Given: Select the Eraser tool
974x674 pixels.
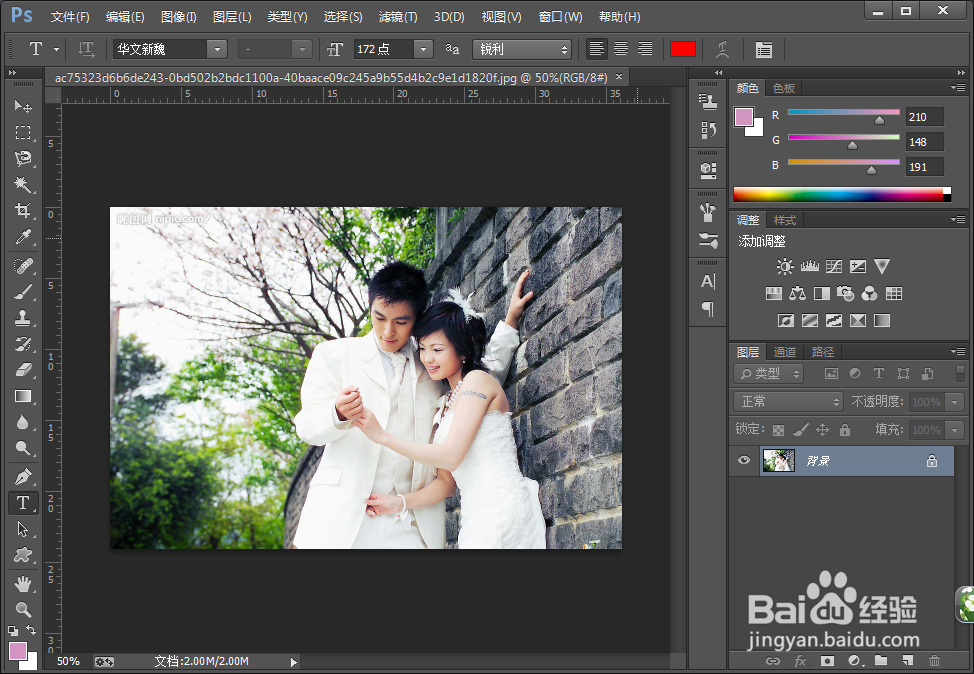Looking at the screenshot, I should pyautogui.click(x=23, y=370).
